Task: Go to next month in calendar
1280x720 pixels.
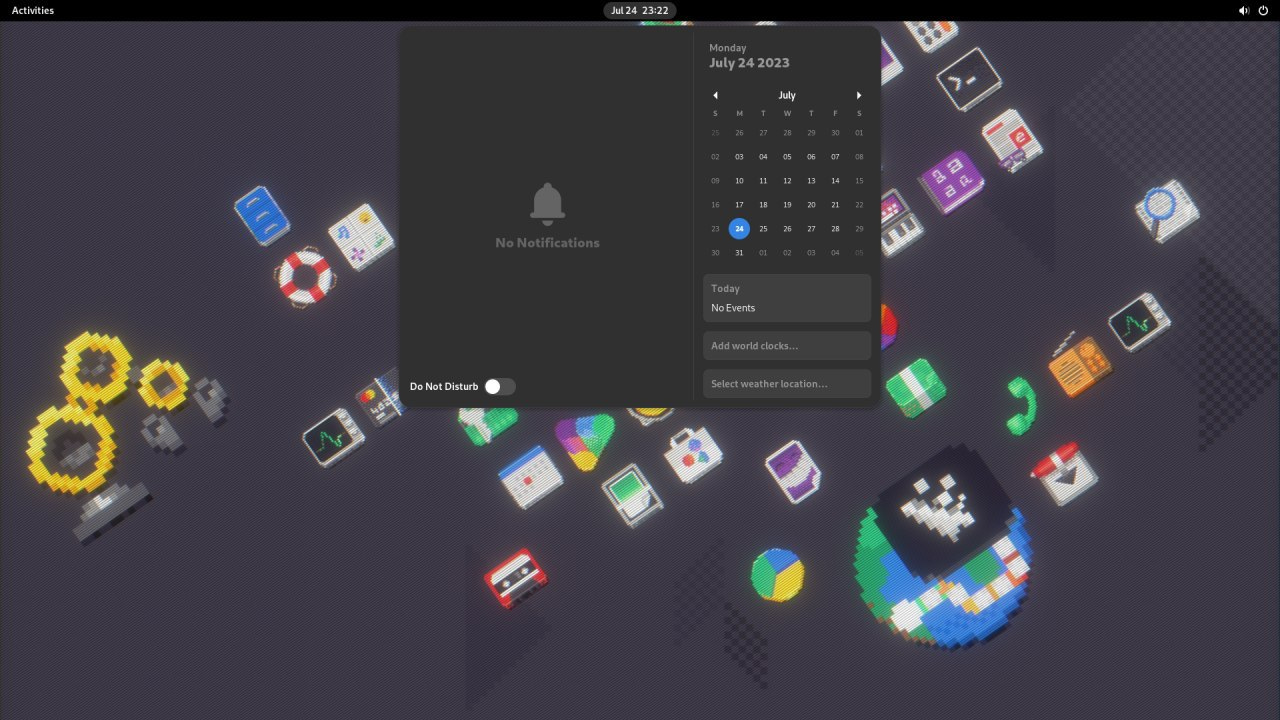Action: (859, 95)
